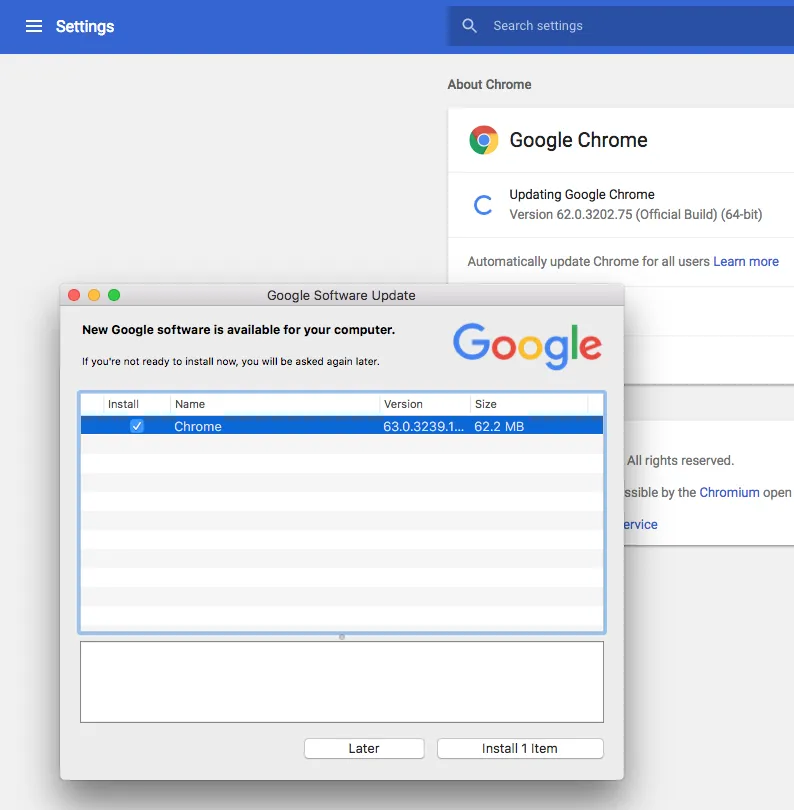Click the 62.2 MB size cell
Image resolution: width=794 pixels, height=810 pixels.
point(499,426)
